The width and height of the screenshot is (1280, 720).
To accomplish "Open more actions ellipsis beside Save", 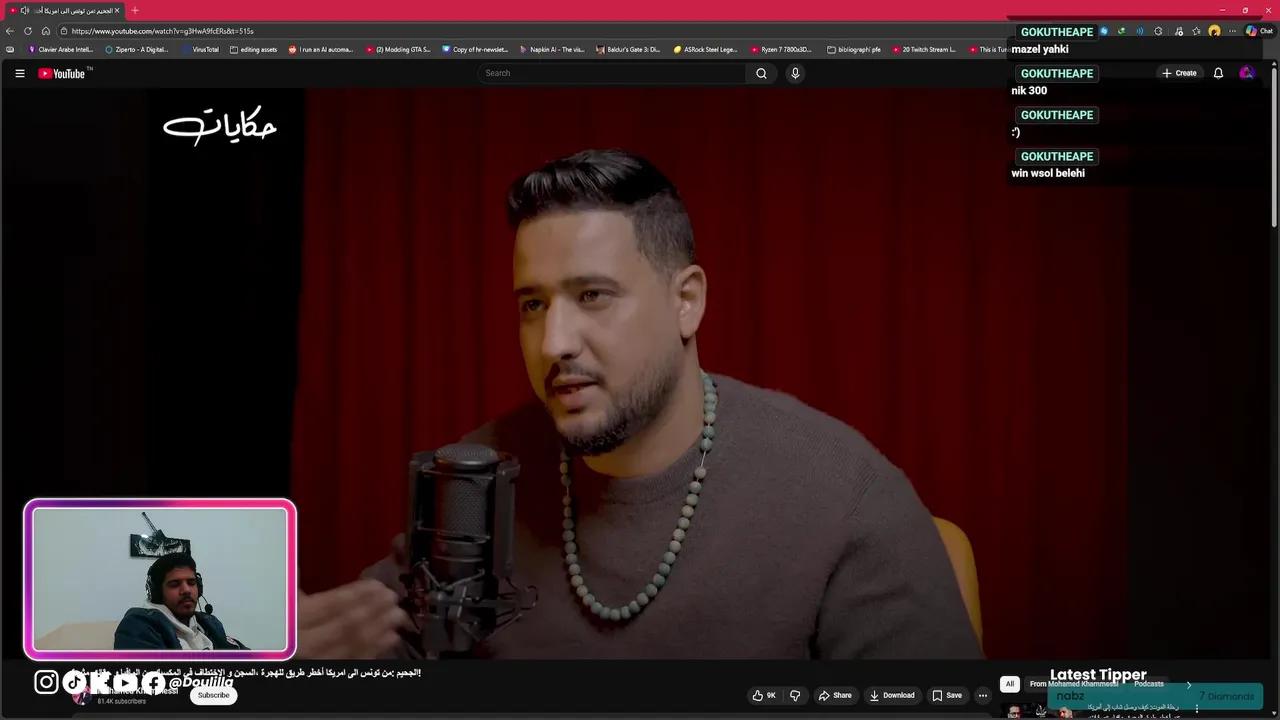I will pos(983,695).
